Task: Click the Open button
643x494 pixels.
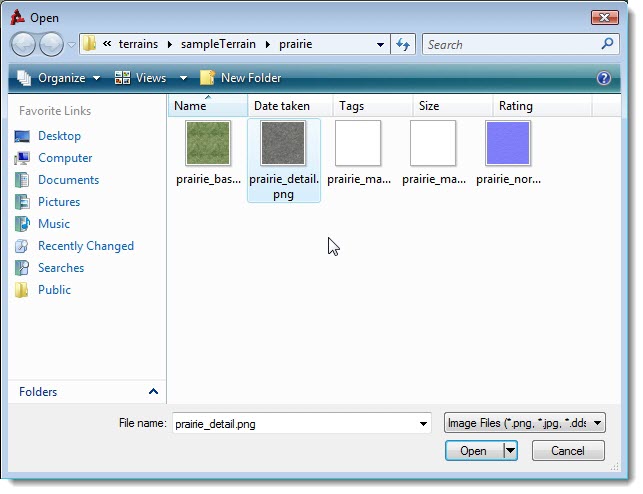Action: tap(474, 451)
